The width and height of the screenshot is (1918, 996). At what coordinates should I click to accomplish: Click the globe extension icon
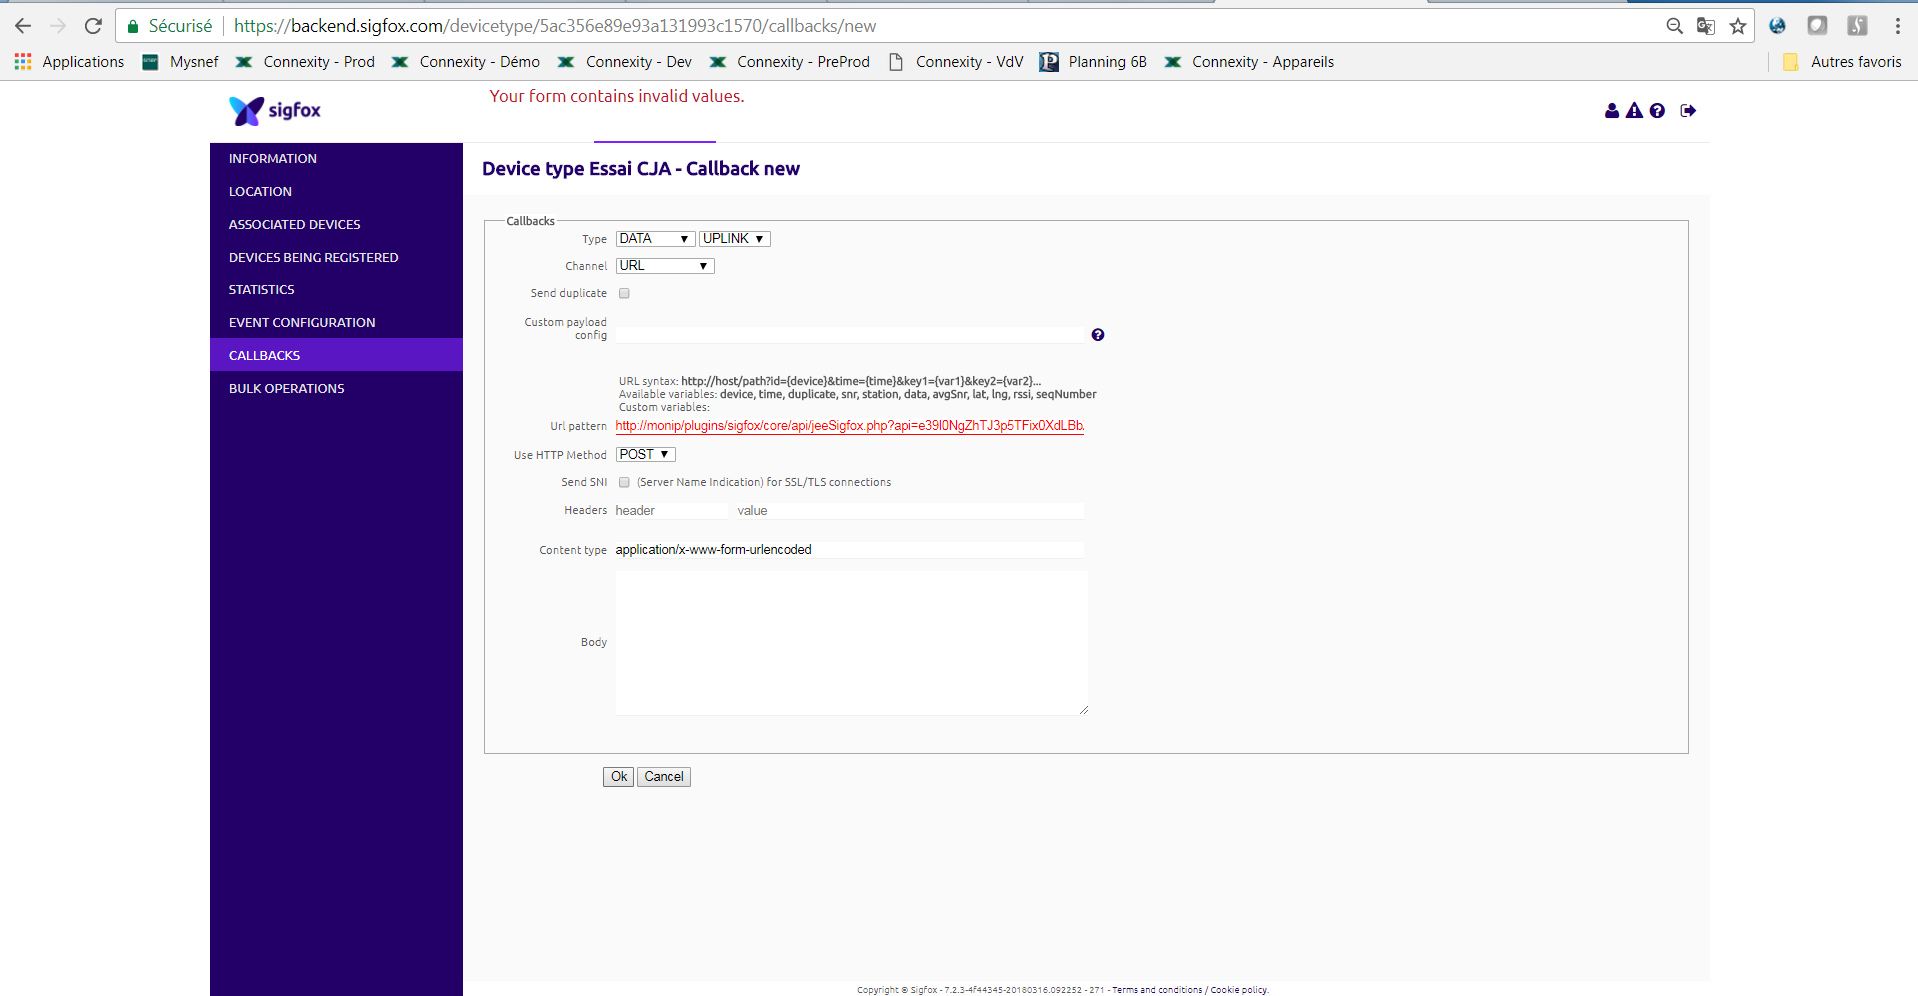pos(1777,26)
